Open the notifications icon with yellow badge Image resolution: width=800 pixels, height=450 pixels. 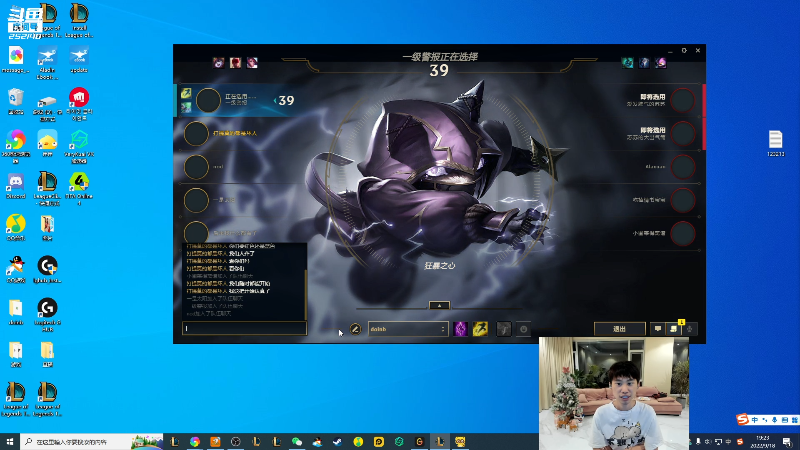coord(674,329)
